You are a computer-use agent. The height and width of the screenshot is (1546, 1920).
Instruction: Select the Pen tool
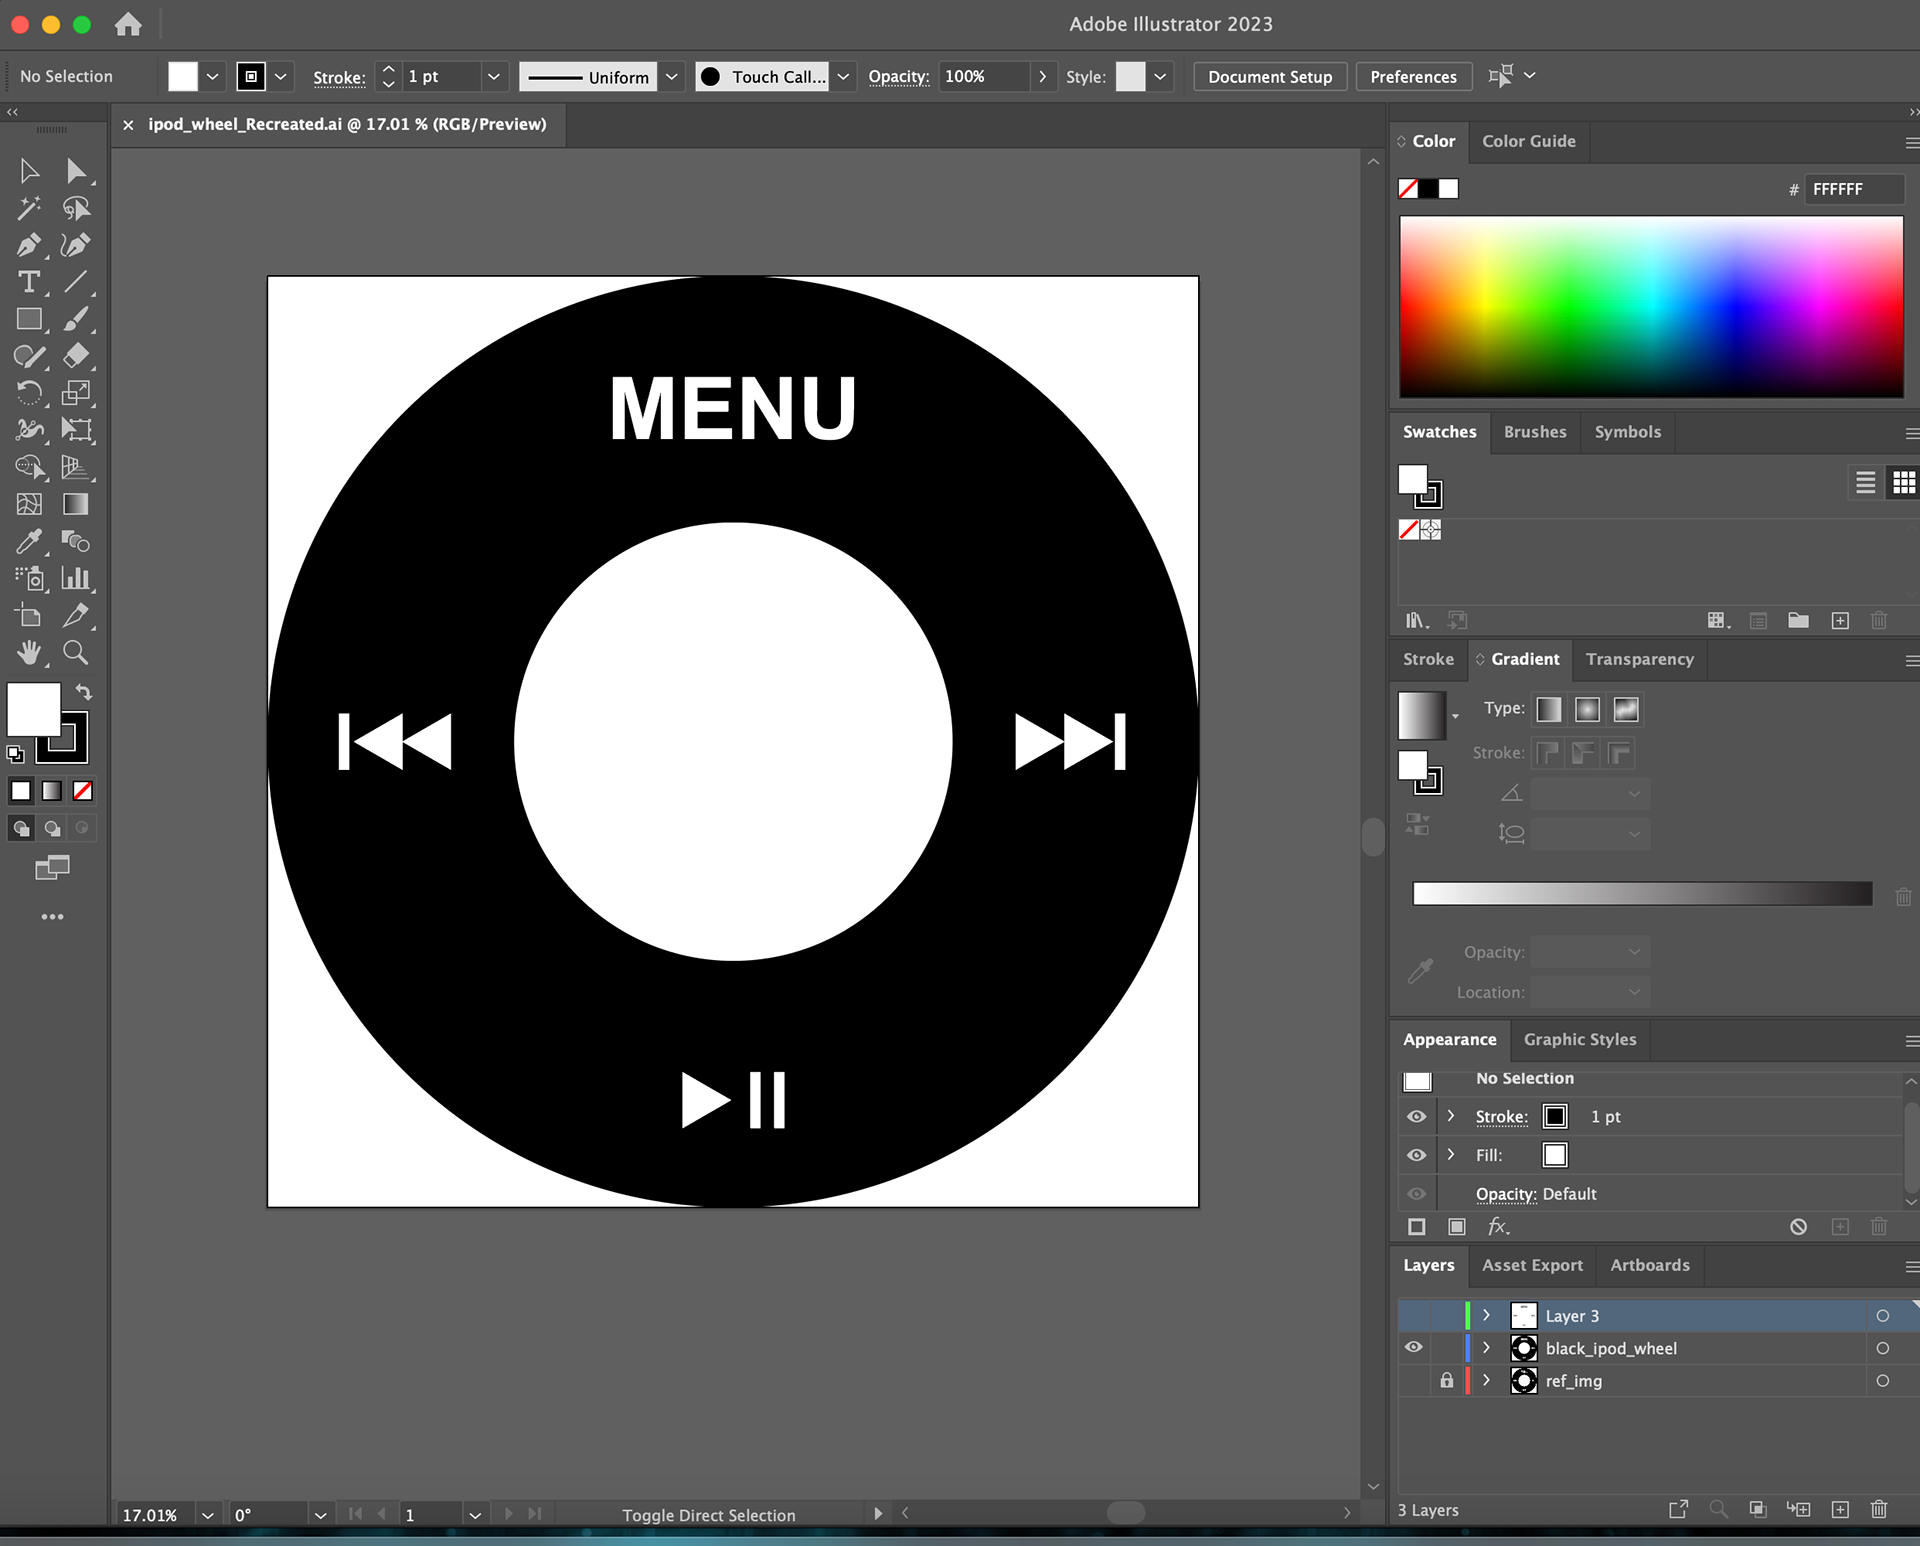click(x=29, y=245)
